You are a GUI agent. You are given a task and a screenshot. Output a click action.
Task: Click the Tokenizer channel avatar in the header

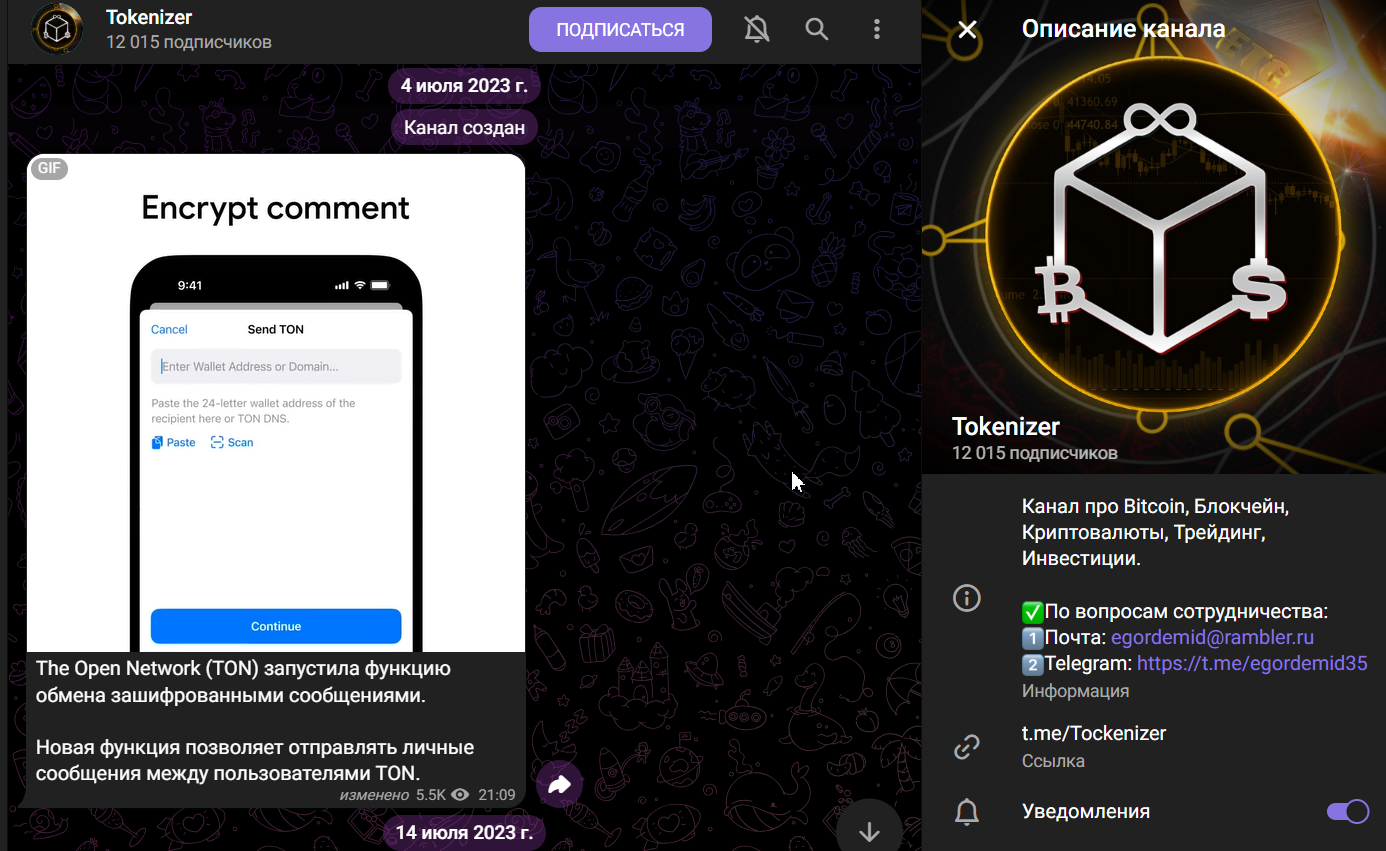[57, 29]
